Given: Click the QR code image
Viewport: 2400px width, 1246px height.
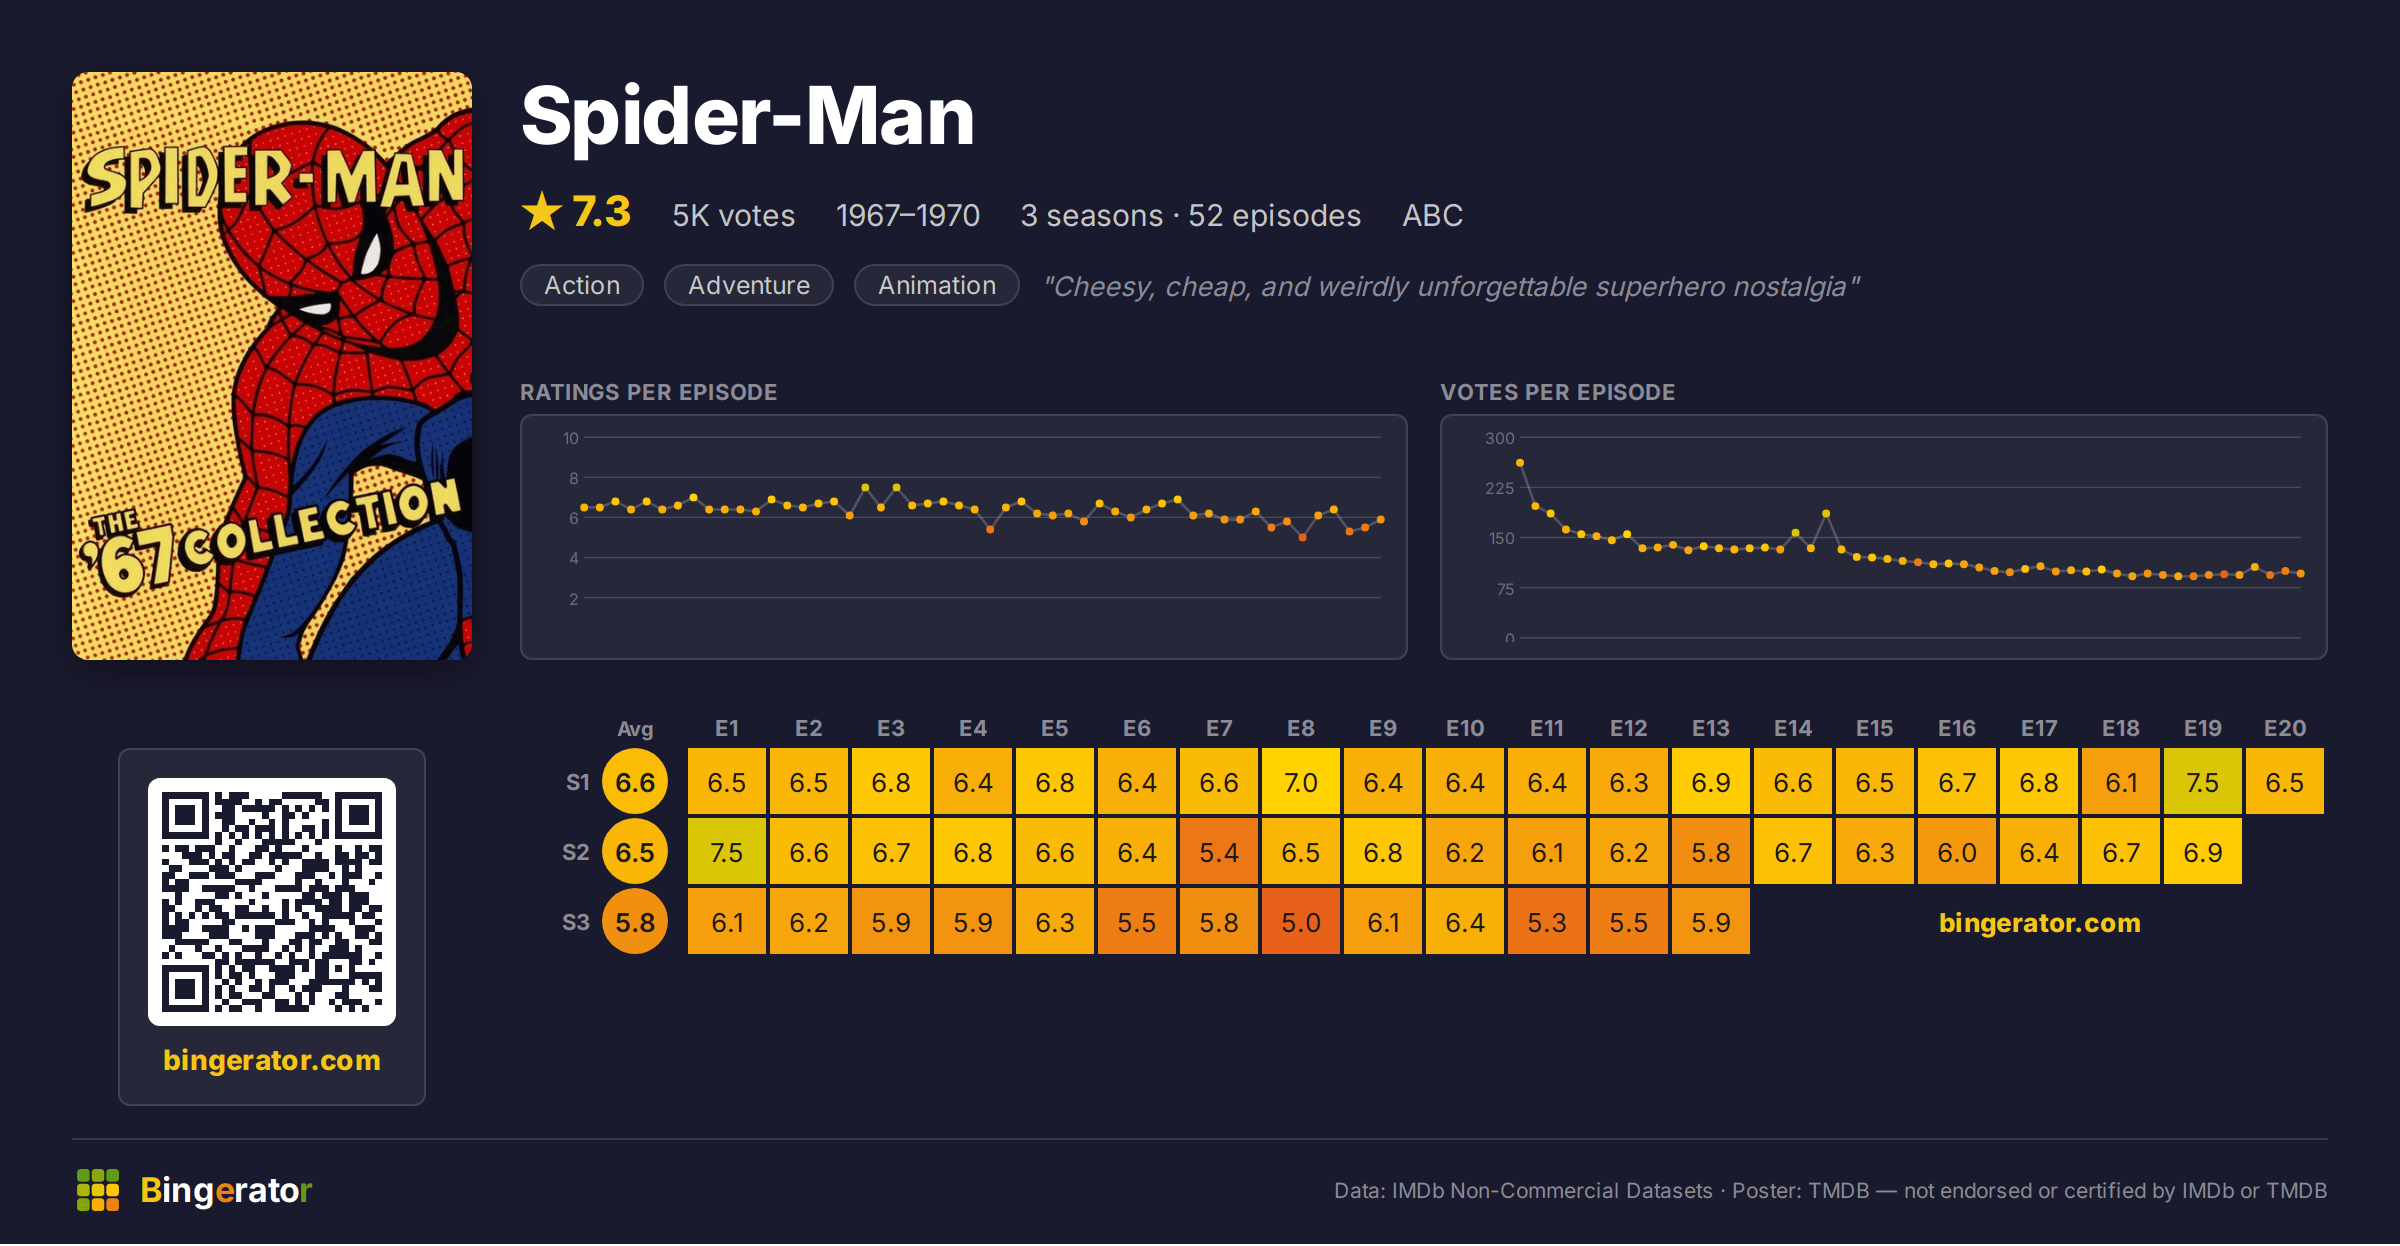Looking at the screenshot, I should tap(272, 902).
